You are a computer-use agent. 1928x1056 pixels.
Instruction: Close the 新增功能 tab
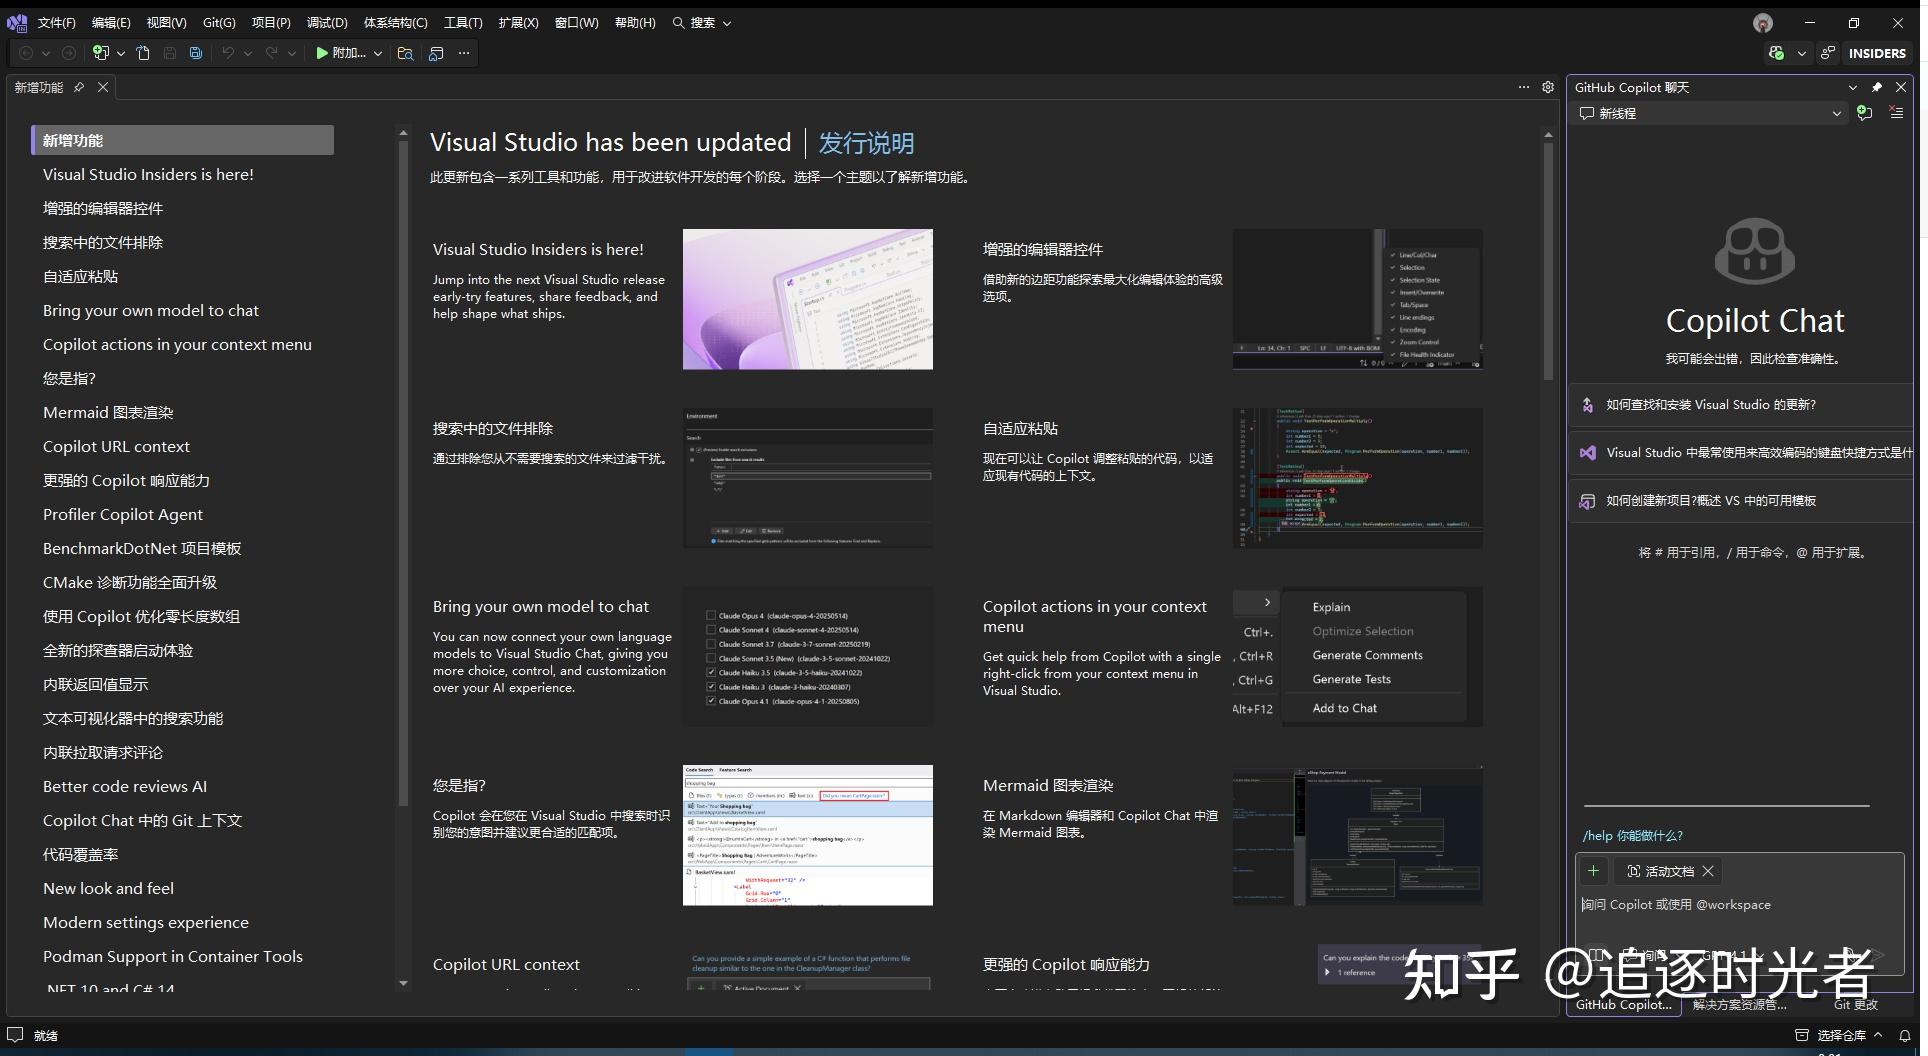pyautogui.click(x=103, y=88)
